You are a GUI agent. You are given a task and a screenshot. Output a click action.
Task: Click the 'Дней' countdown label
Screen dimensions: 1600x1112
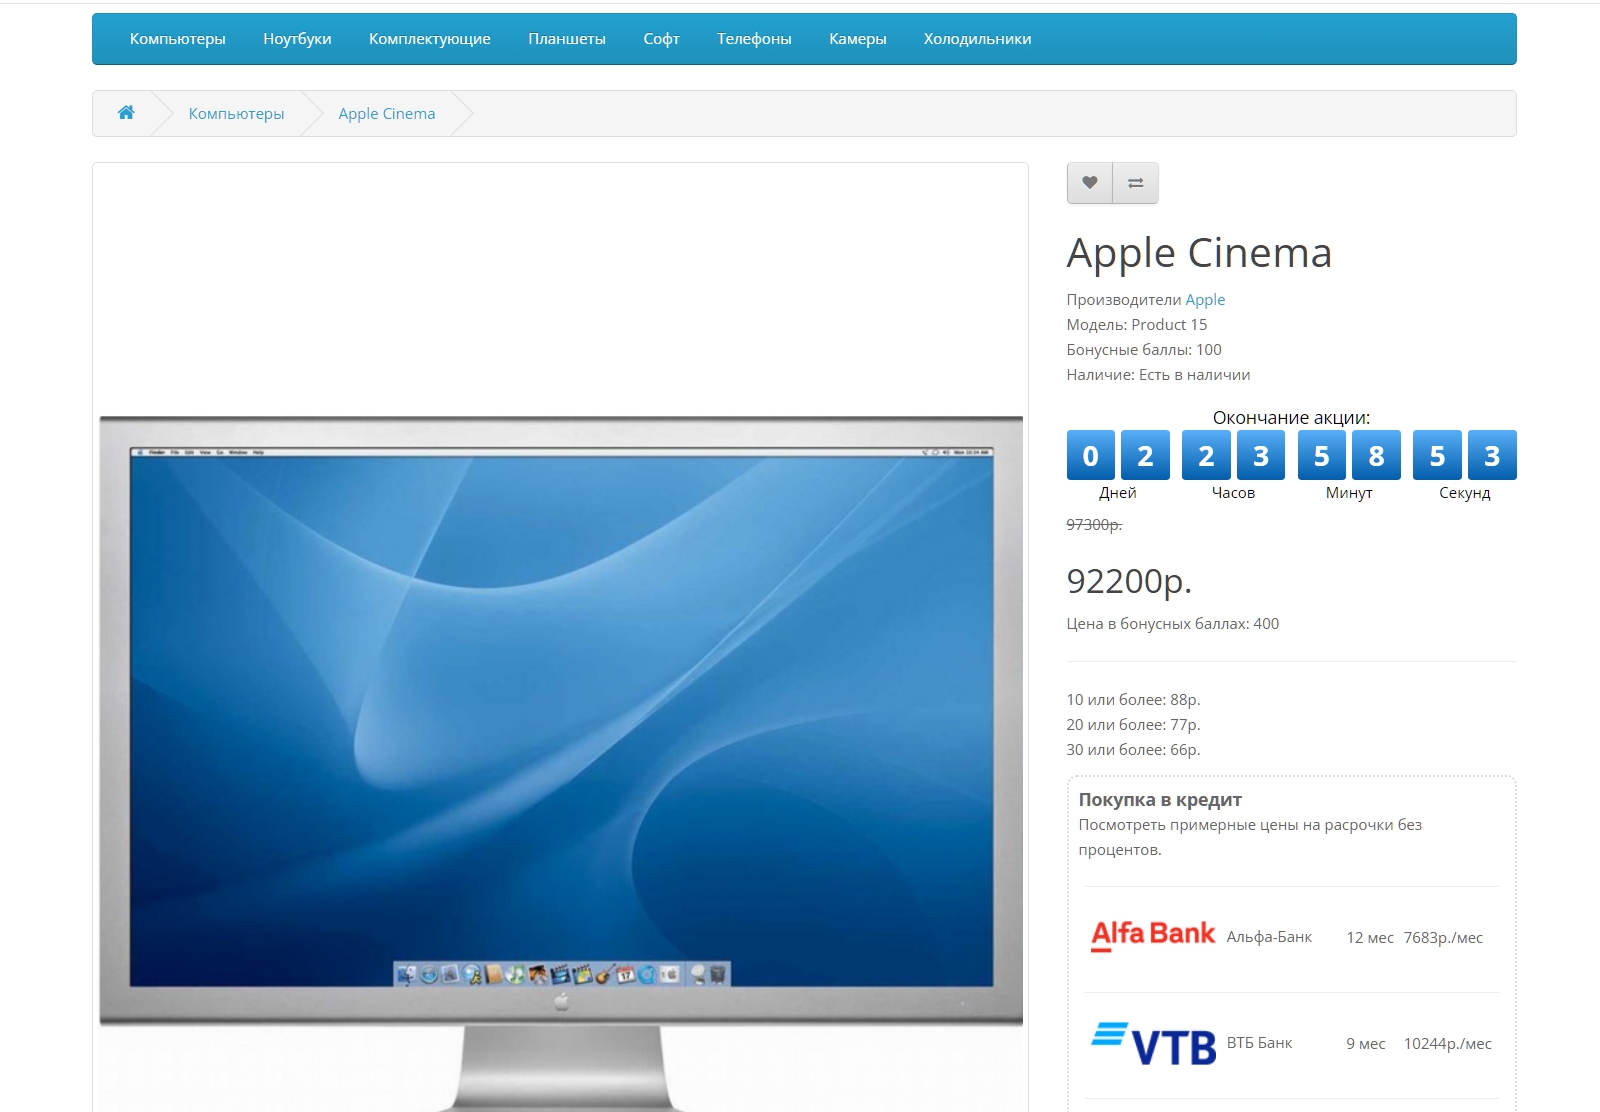click(x=1118, y=493)
